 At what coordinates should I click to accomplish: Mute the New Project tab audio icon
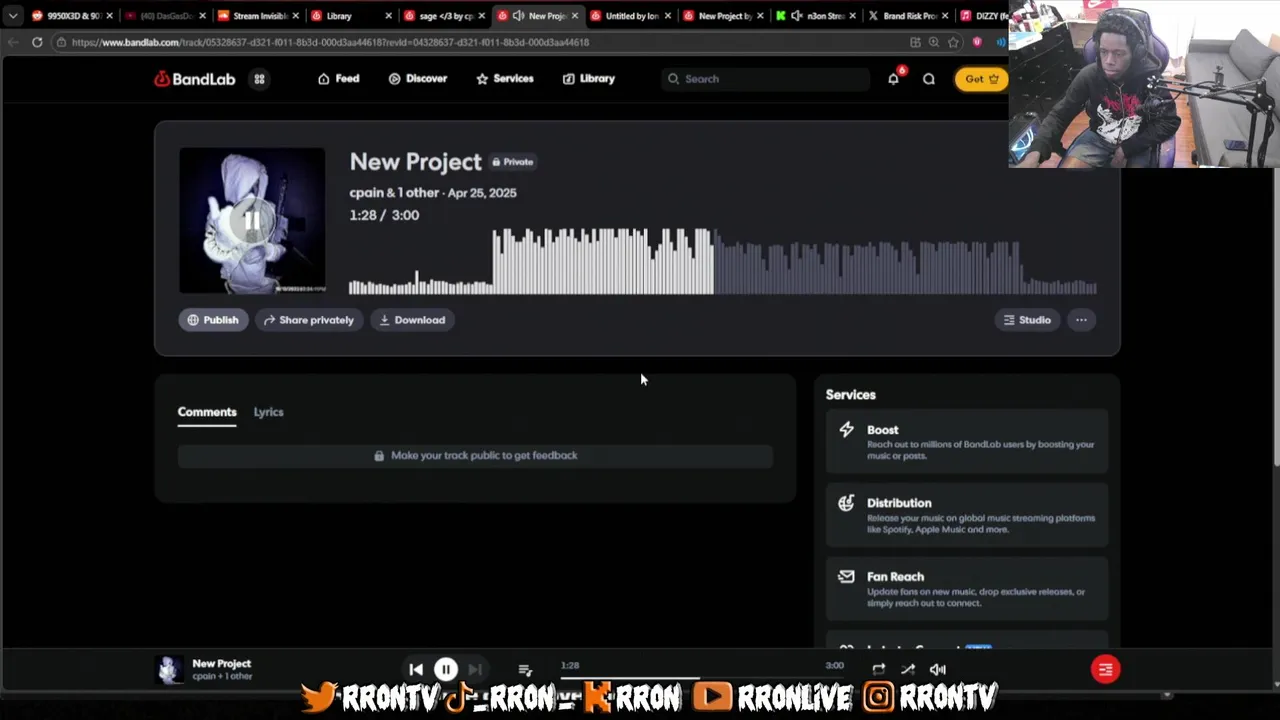518,16
